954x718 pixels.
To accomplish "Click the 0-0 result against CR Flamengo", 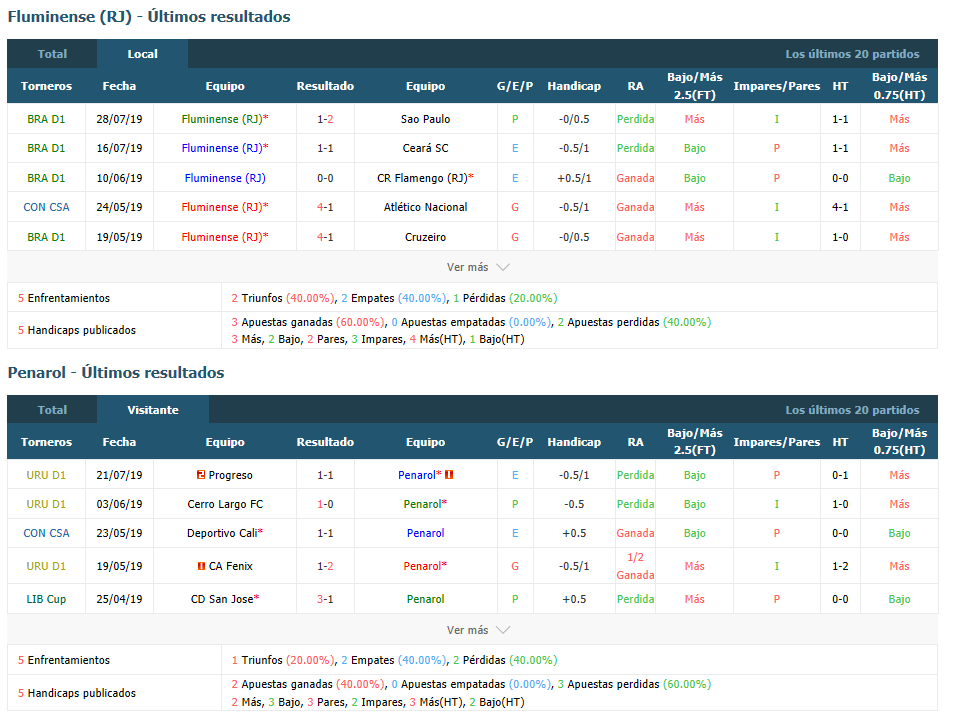I will coord(325,178).
